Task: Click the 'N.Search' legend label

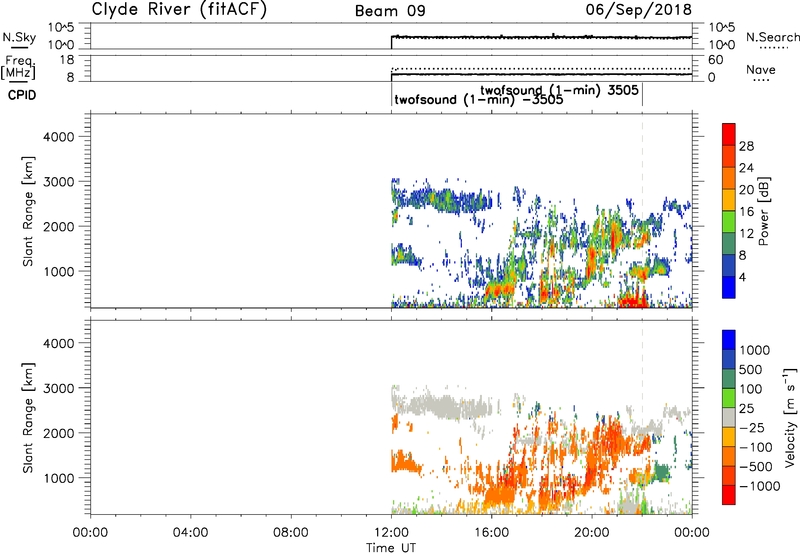Action: tap(772, 37)
